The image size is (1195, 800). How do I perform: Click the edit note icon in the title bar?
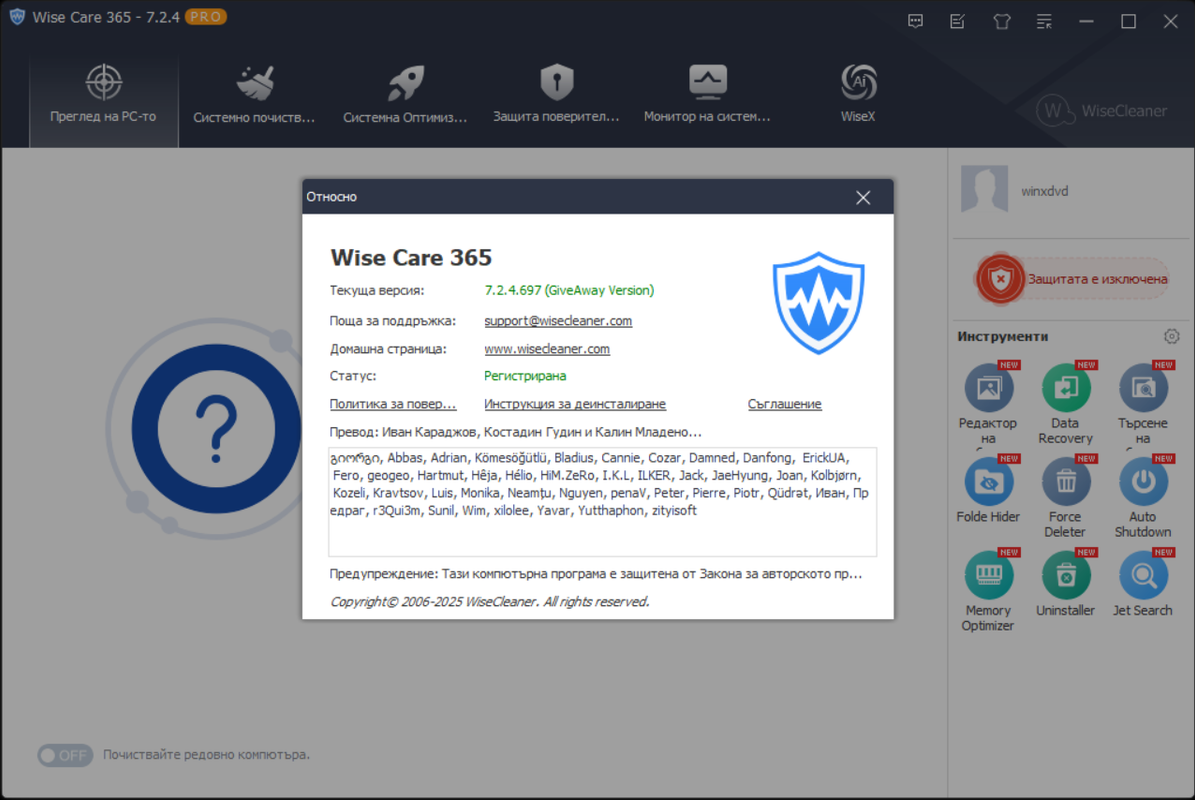958,21
